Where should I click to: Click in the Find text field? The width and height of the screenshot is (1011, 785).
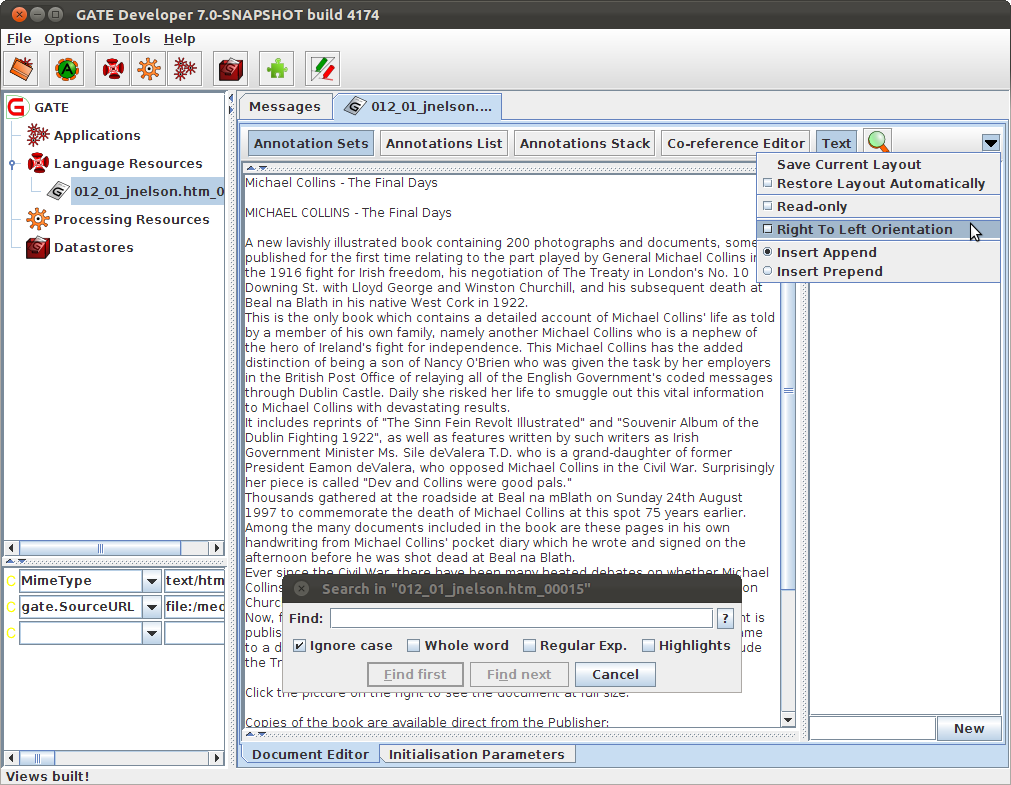pyautogui.click(x=520, y=619)
